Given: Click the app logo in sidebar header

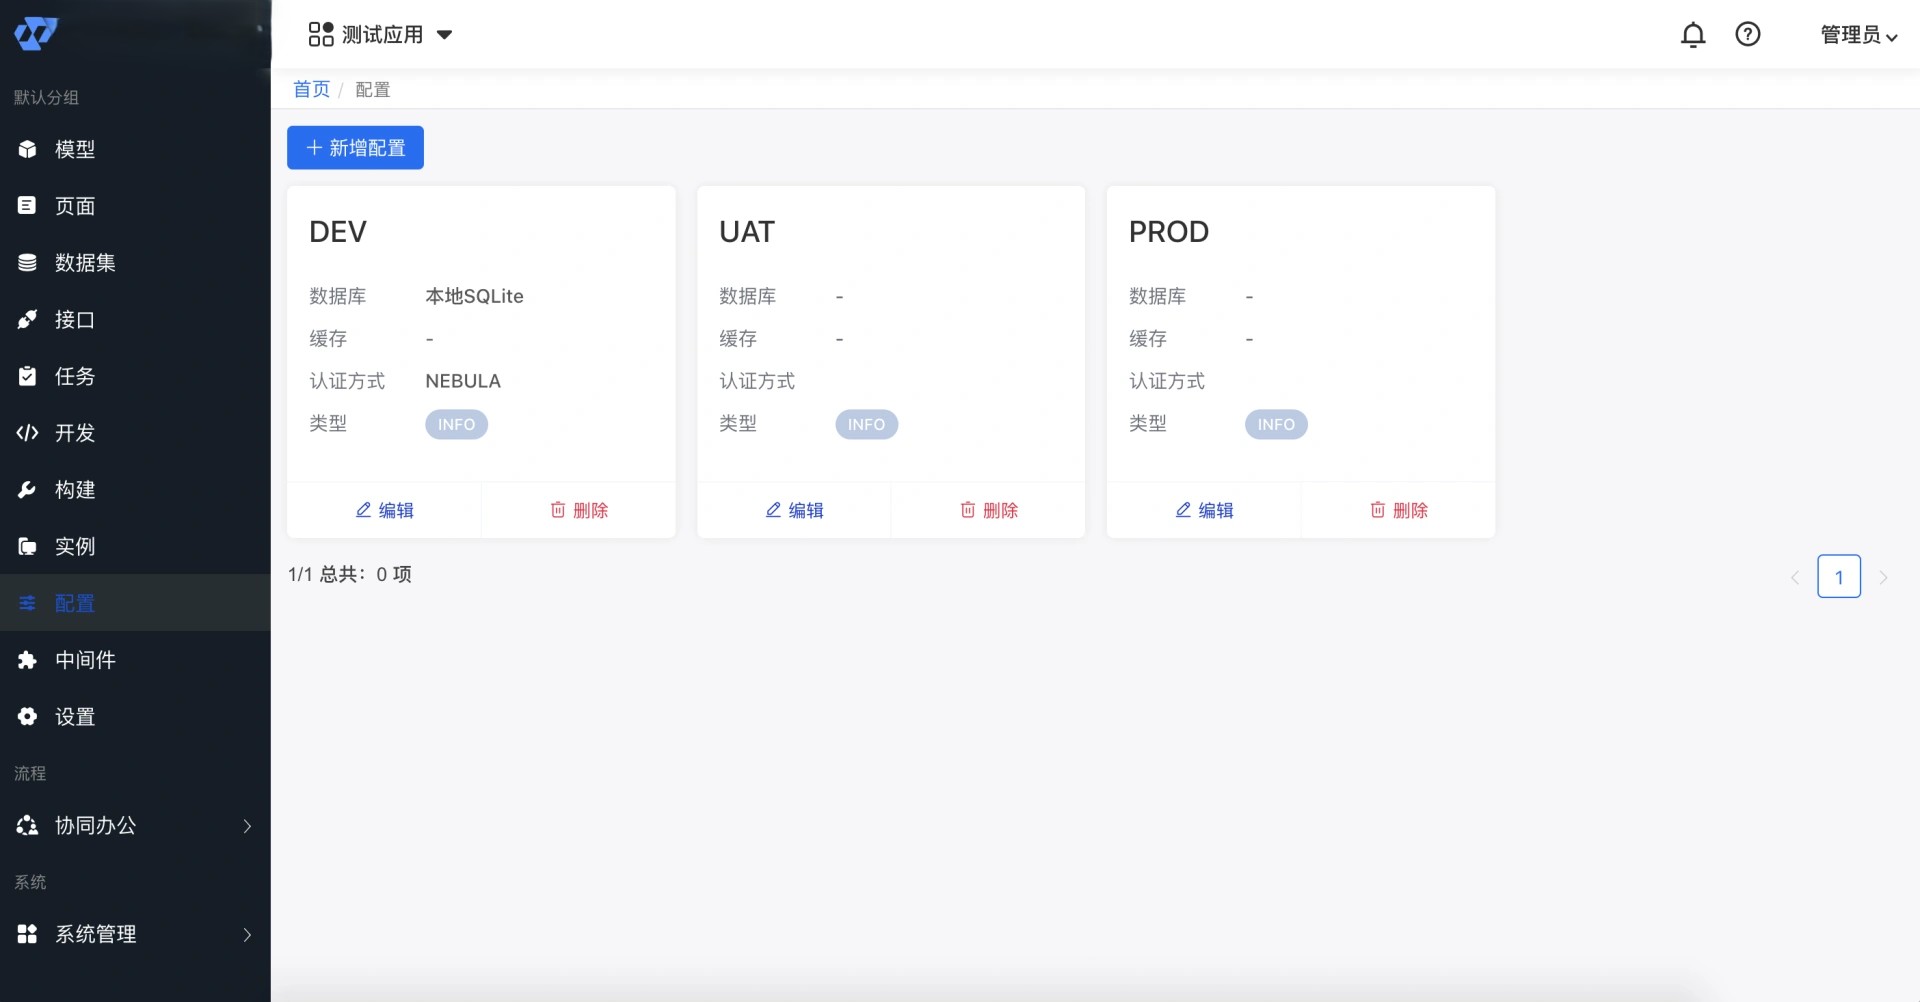Looking at the screenshot, I should (x=36, y=34).
